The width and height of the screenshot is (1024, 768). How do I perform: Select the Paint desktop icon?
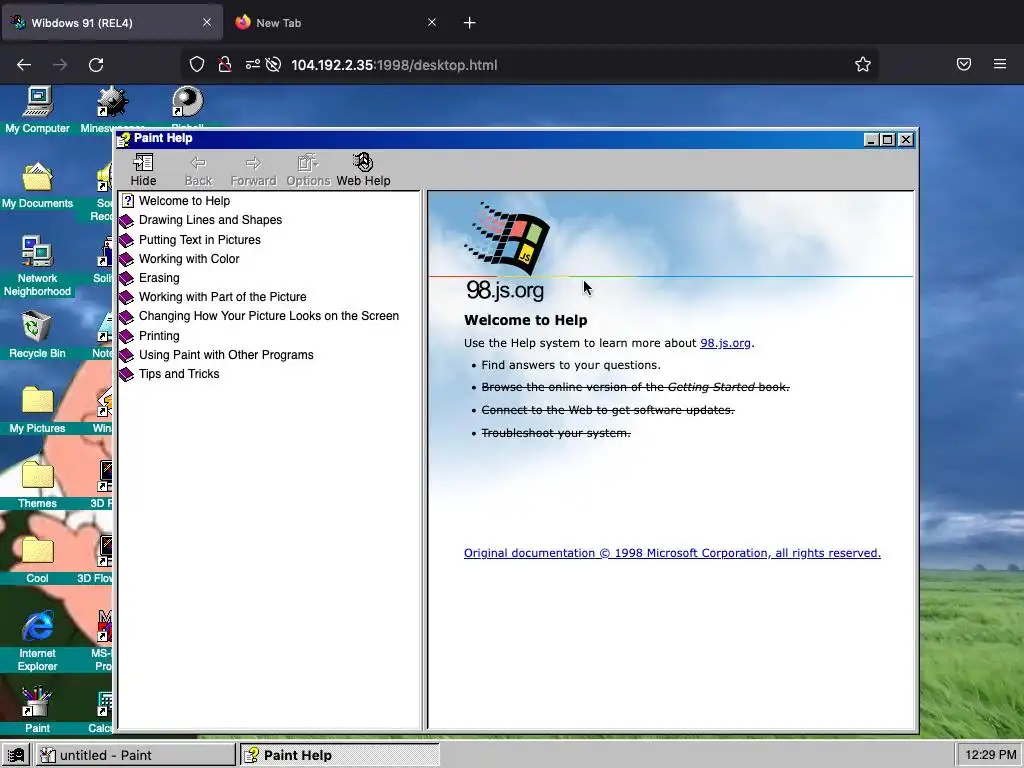[x=37, y=710]
